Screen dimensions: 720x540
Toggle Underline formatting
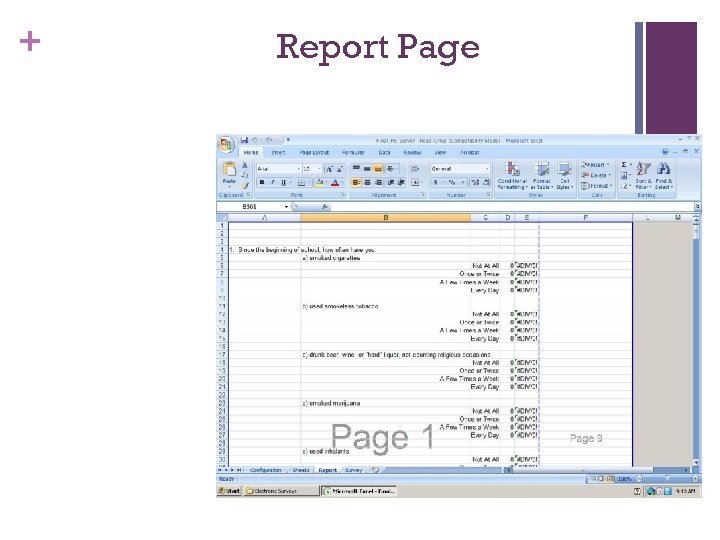[x=283, y=183]
